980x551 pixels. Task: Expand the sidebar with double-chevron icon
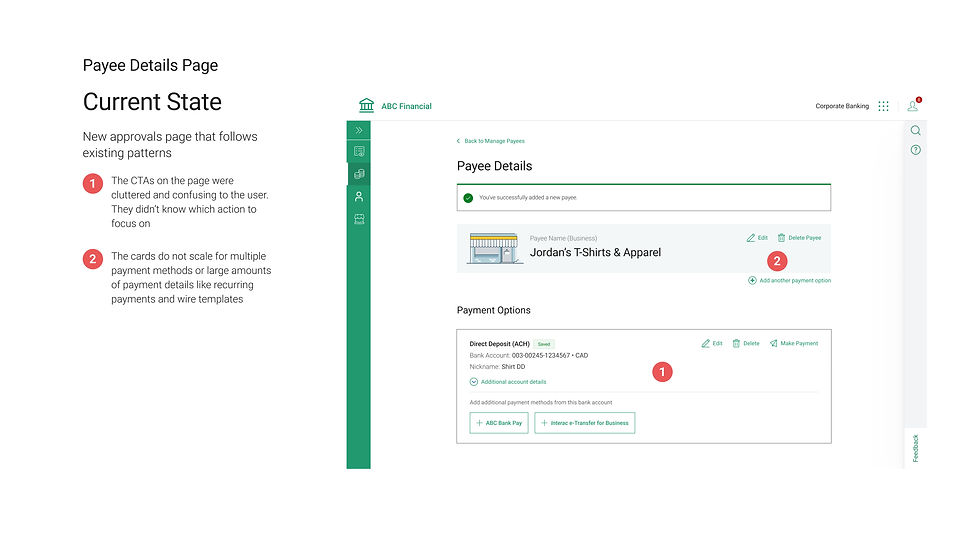359,131
